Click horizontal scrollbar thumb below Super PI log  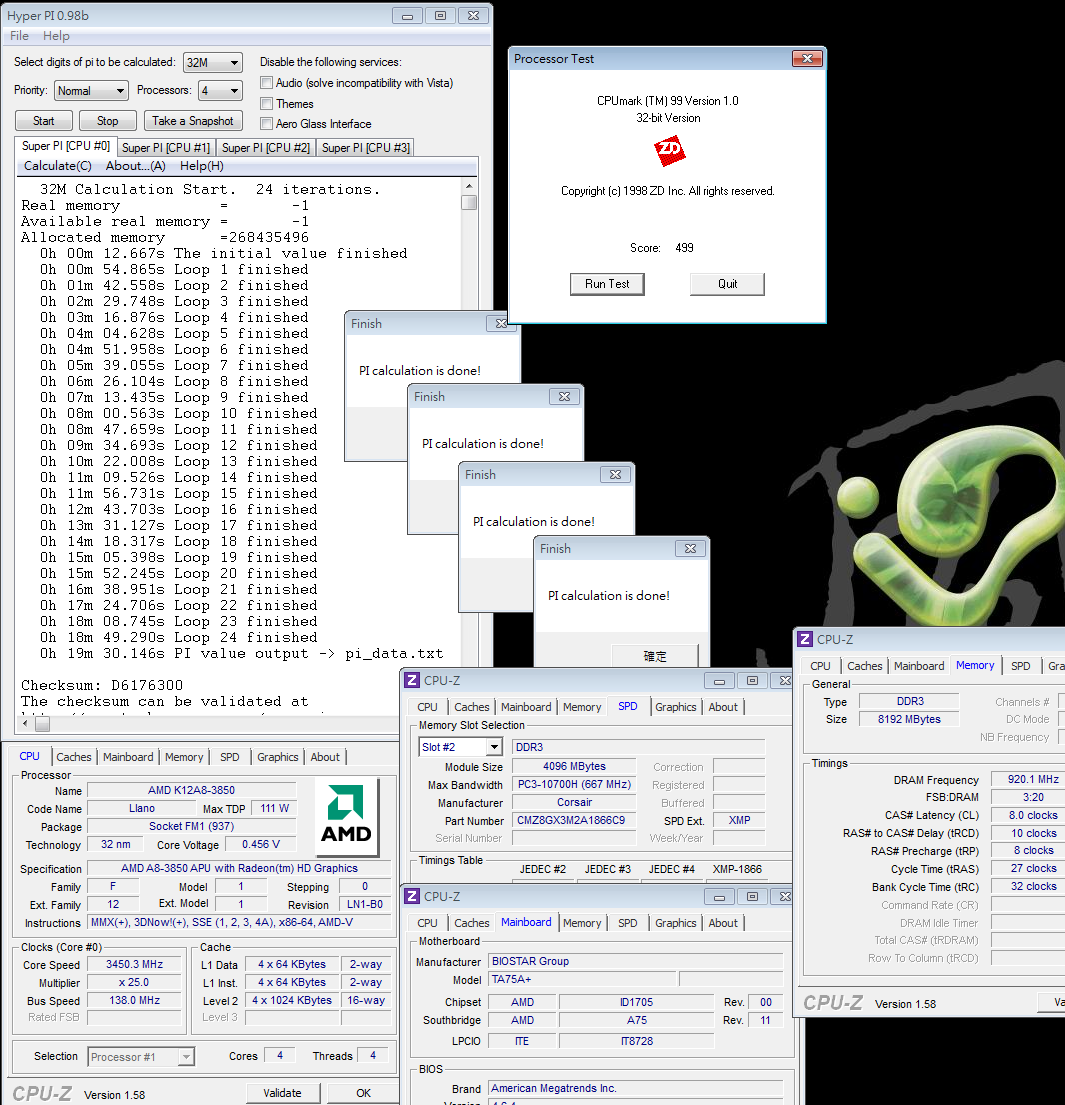42,723
